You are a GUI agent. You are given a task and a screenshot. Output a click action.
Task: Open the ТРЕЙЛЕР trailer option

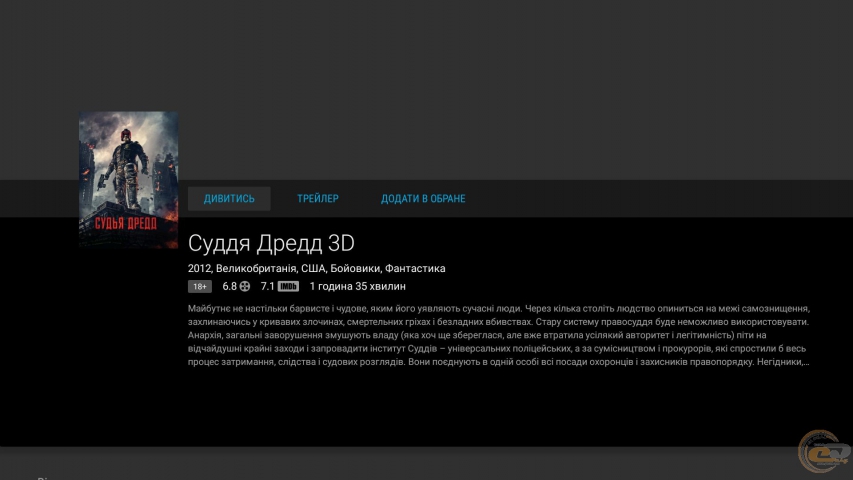coord(317,199)
